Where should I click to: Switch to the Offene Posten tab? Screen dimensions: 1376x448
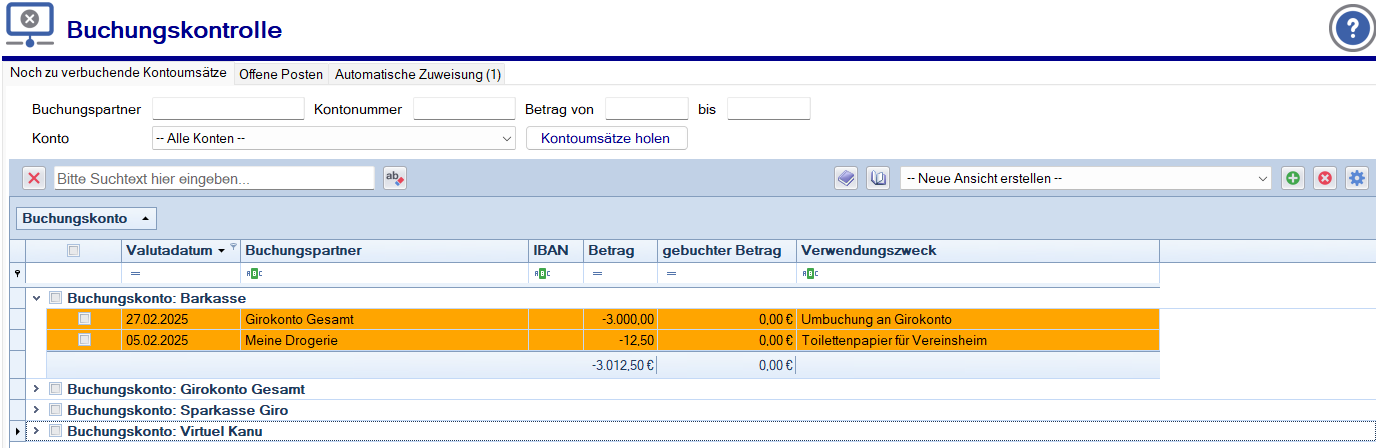(281, 74)
